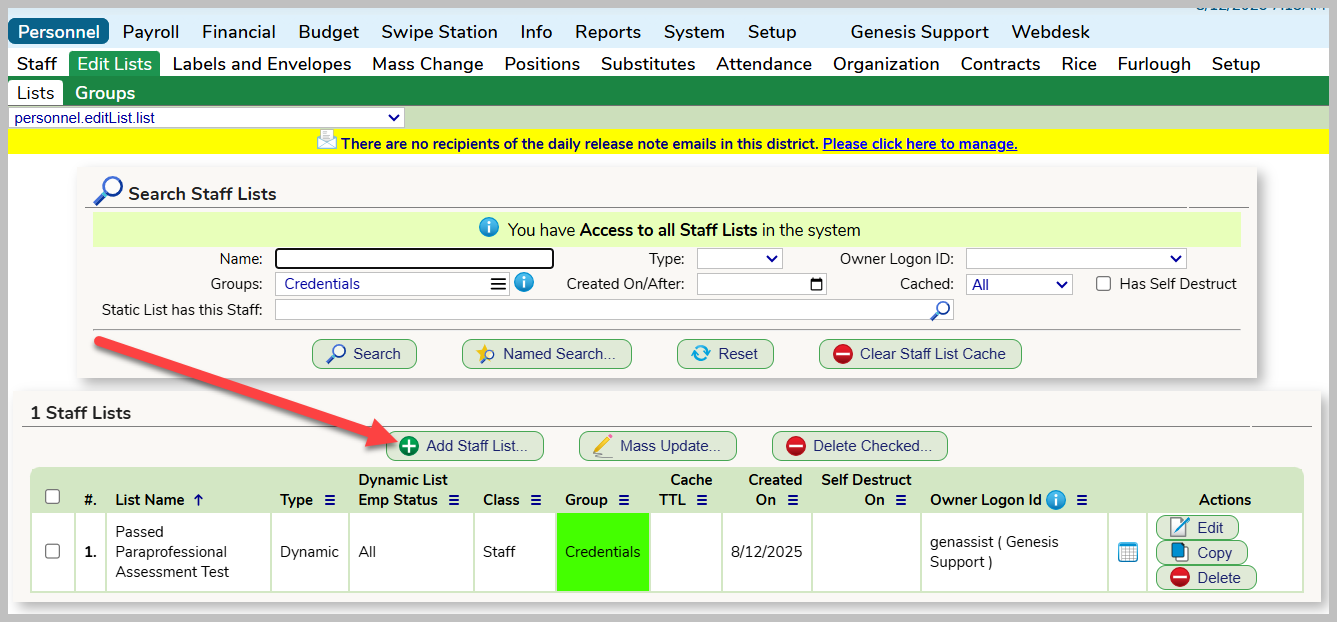Click the Groups list menu icon

pyautogui.click(x=498, y=284)
